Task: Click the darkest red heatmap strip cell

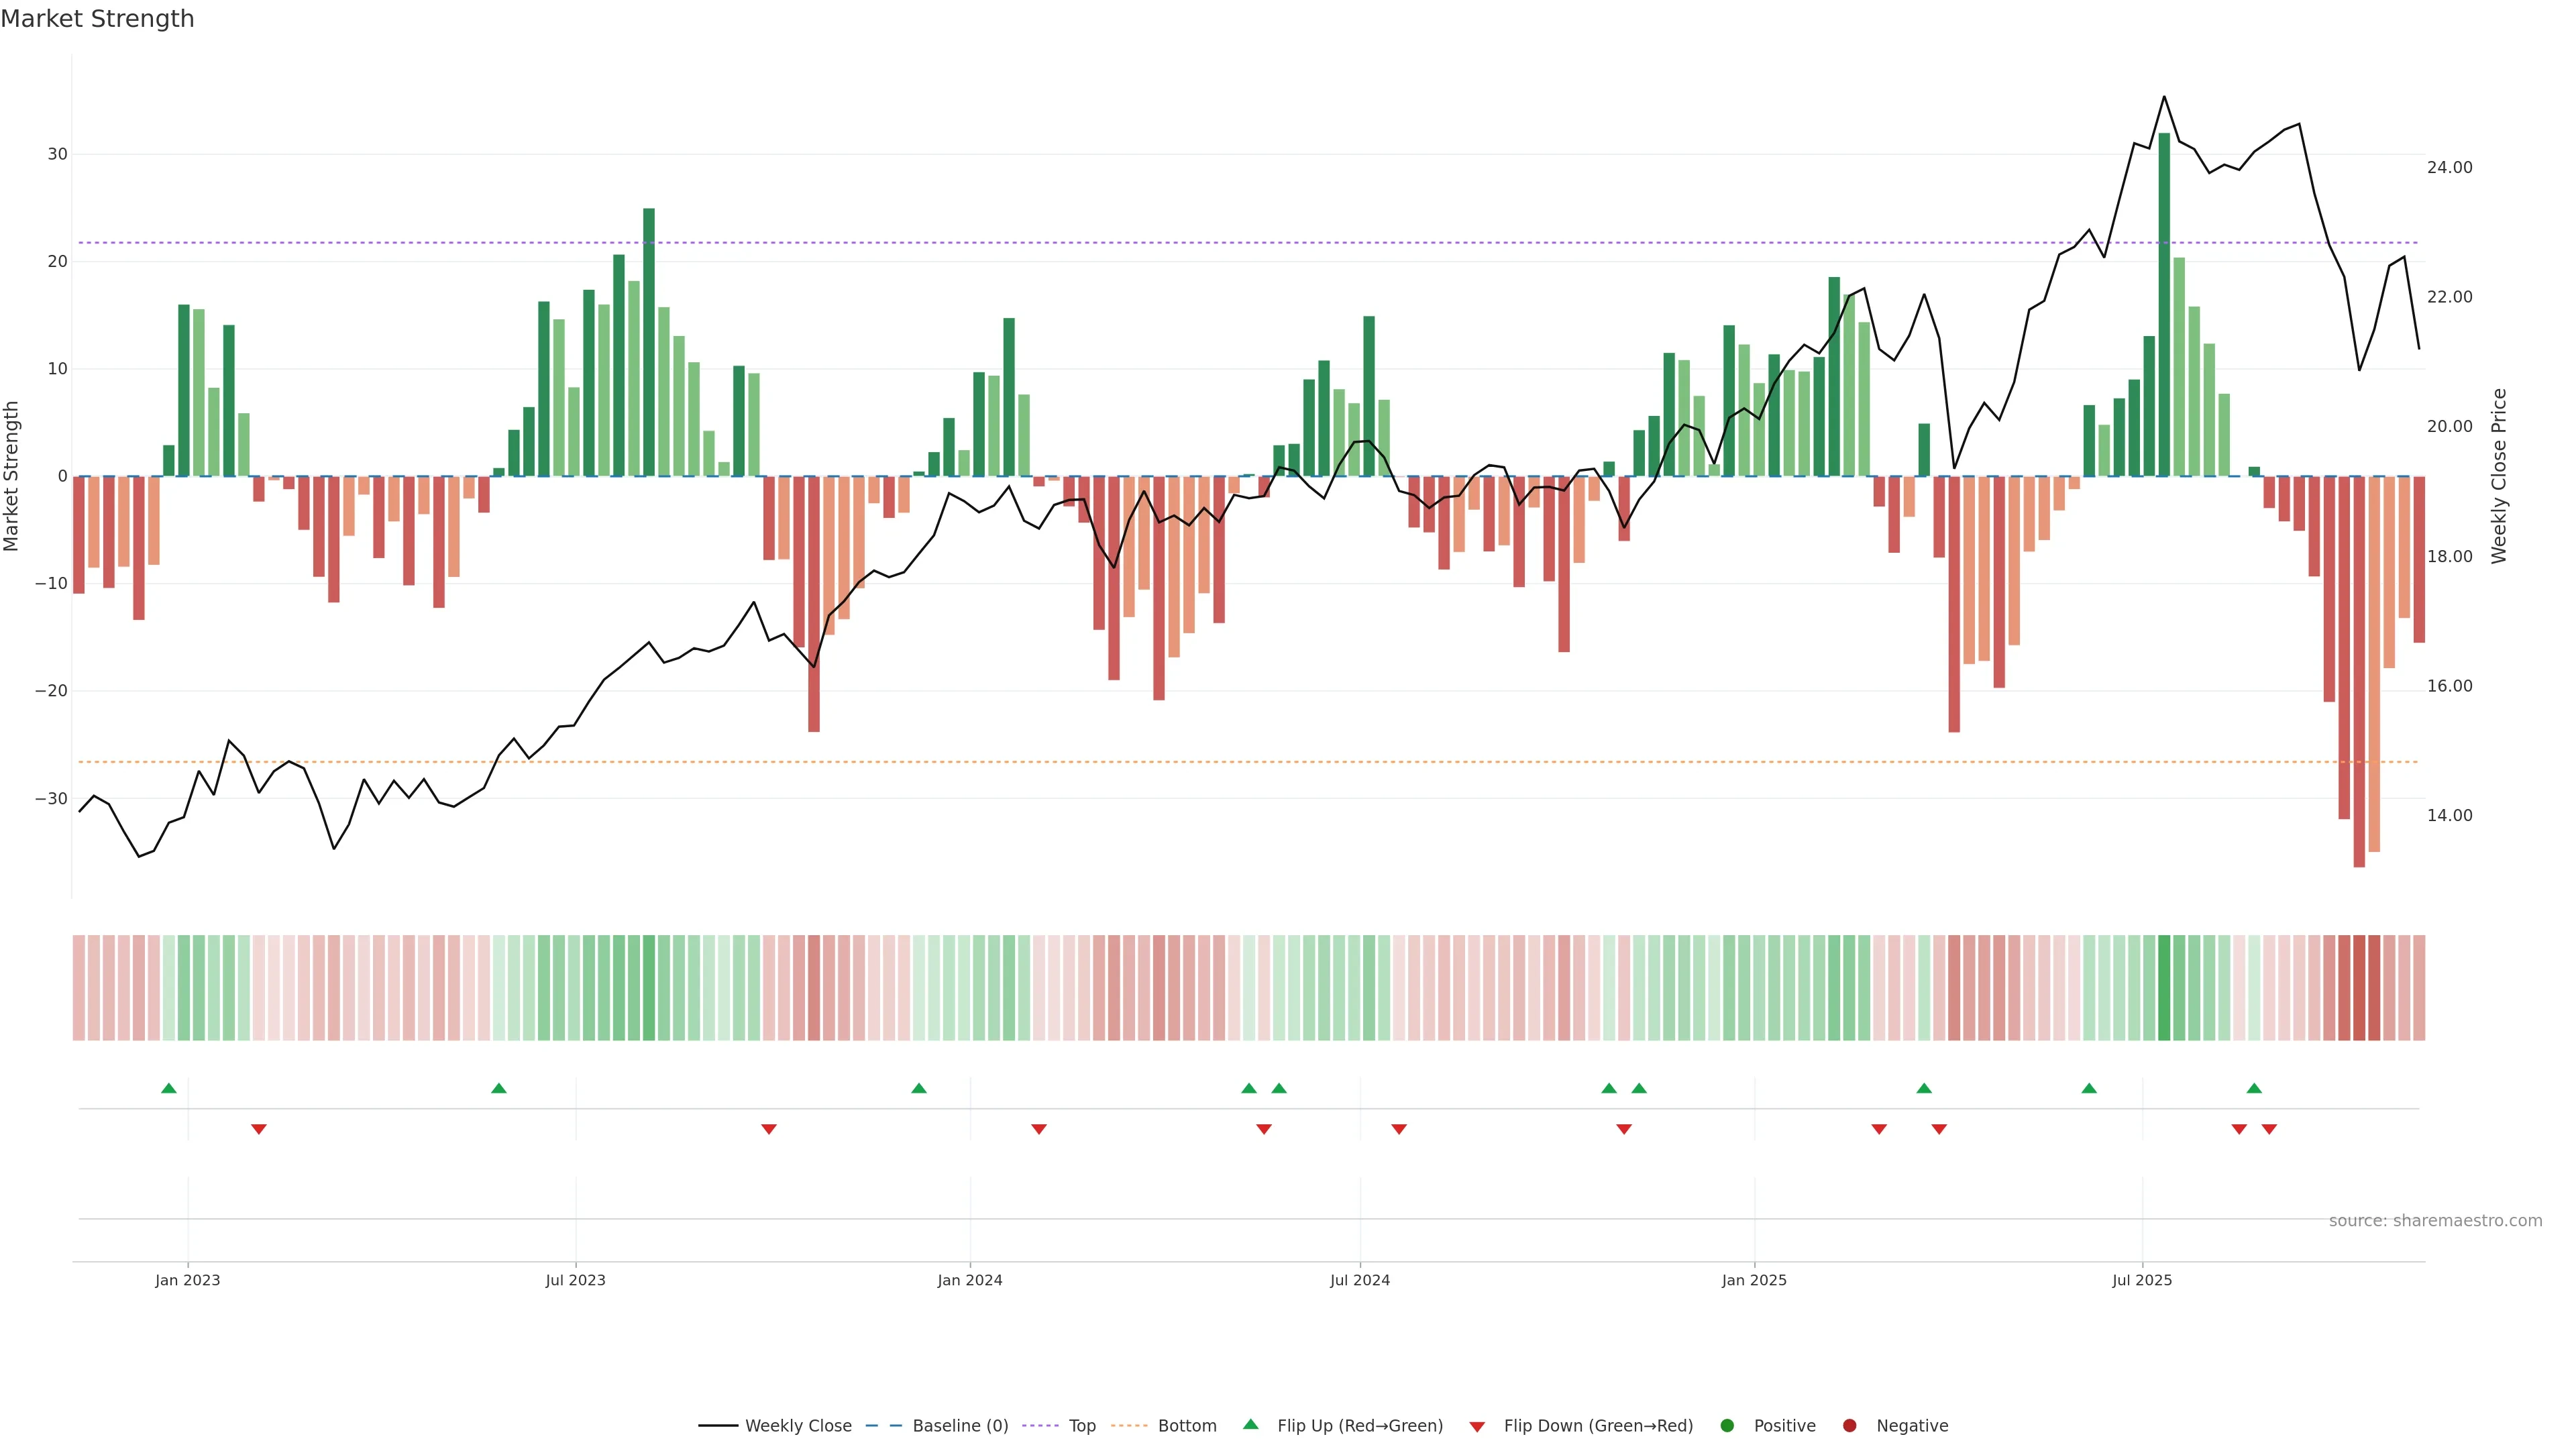Action: pyautogui.click(x=2359, y=988)
